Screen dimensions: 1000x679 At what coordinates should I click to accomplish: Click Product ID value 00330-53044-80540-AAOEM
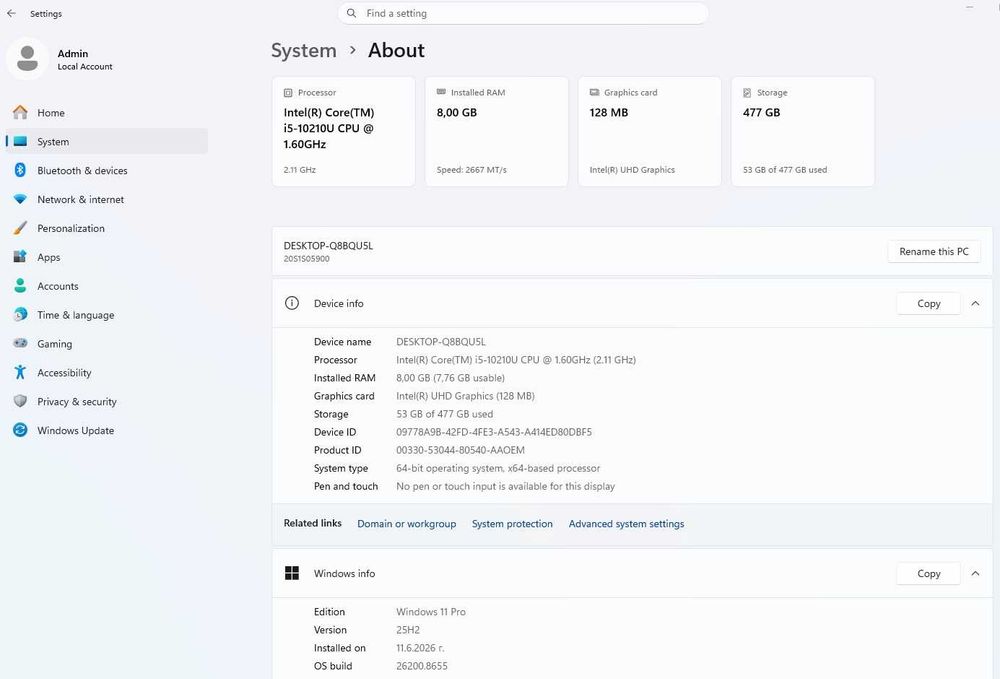pyautogui.click(x=460, y=449)
